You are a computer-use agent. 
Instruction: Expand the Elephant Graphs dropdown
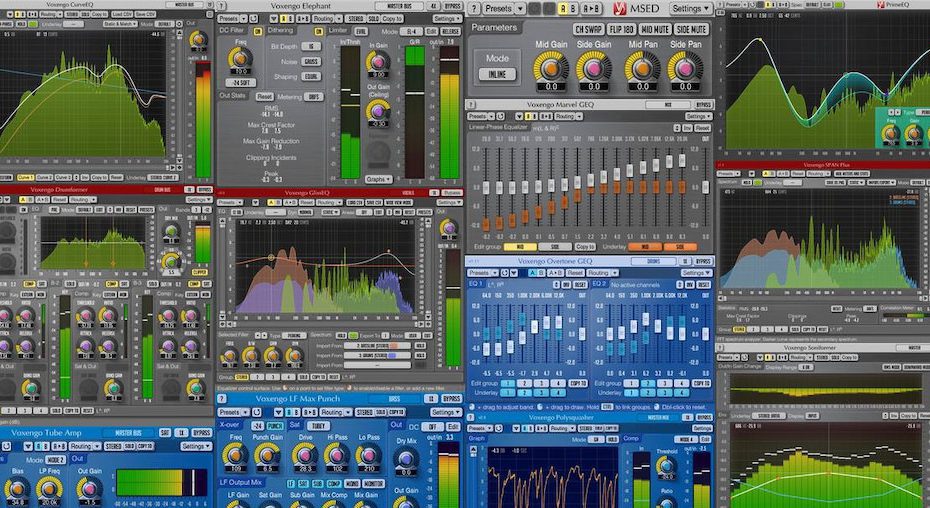(378, 179)
